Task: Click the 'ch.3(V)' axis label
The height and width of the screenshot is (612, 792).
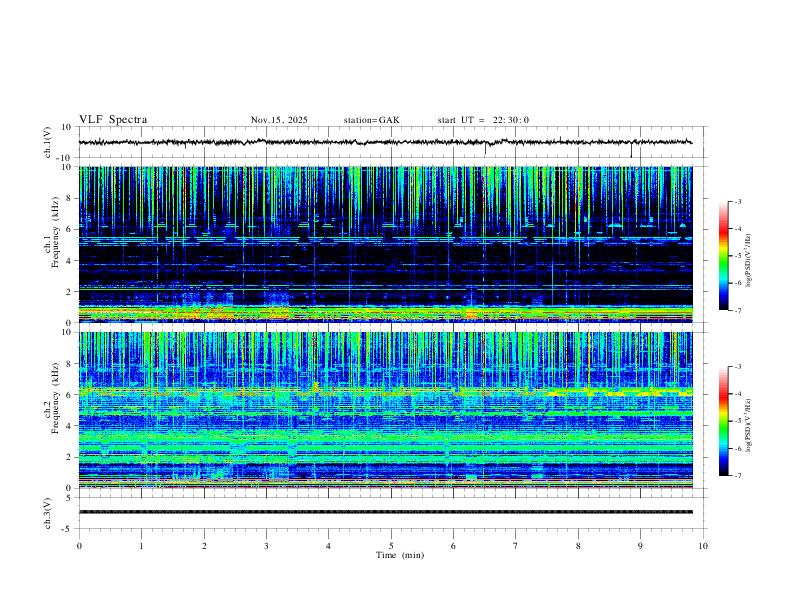Action: [48, 514]
